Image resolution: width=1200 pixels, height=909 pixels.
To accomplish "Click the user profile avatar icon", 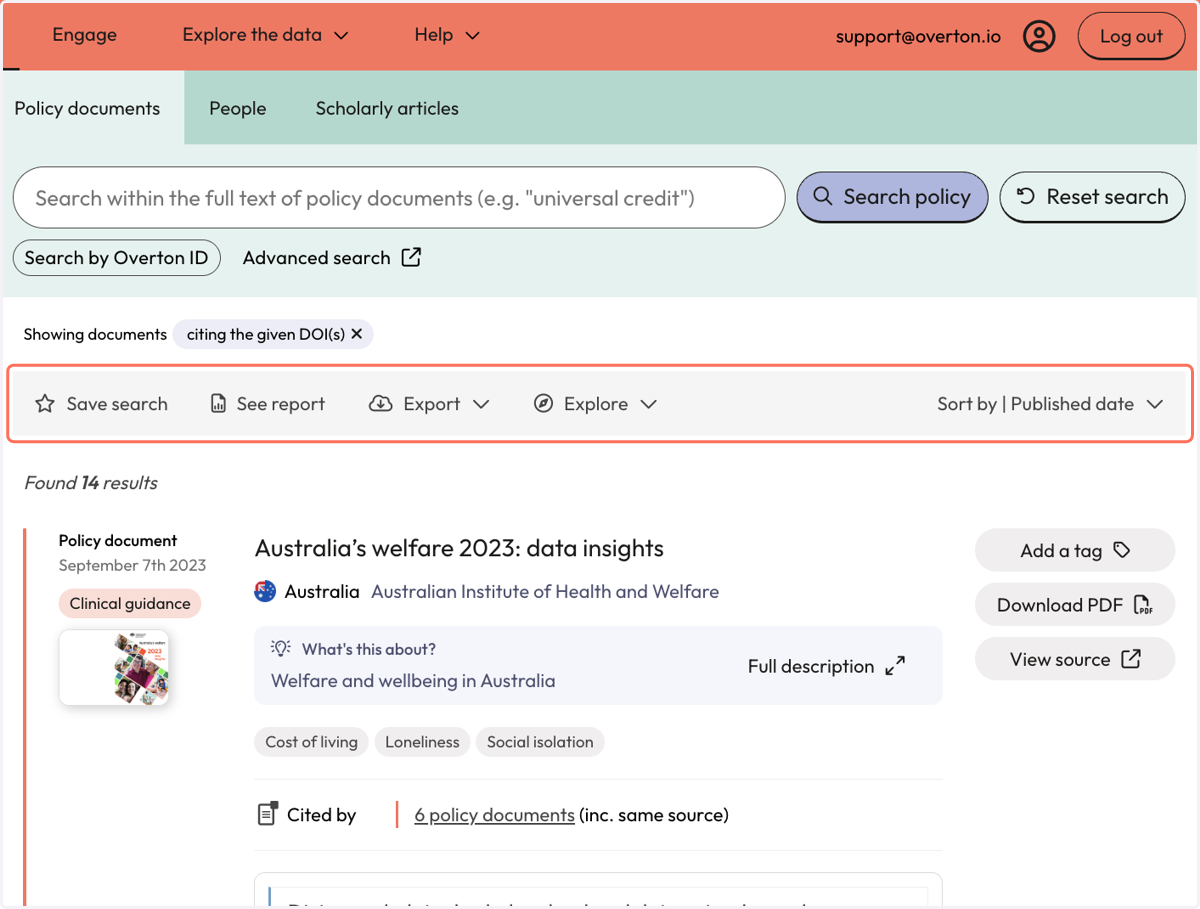I will pyautogui.click(x=1039, y=37).
